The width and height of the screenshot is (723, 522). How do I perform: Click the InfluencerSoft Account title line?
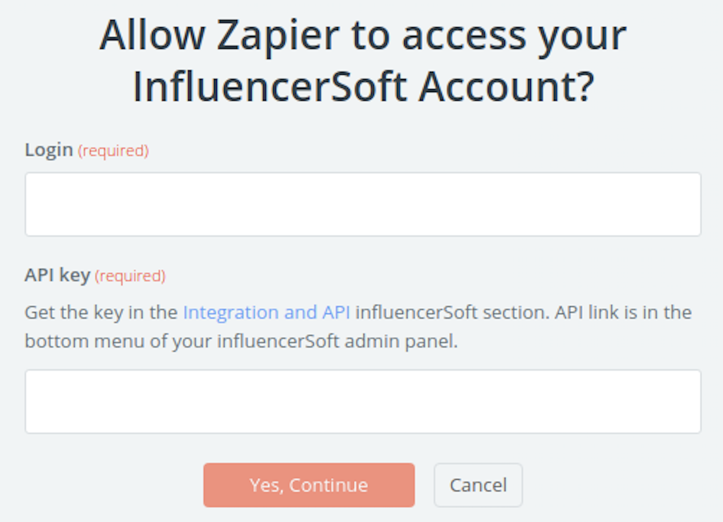pyautogui.click(x=362, y=87)
